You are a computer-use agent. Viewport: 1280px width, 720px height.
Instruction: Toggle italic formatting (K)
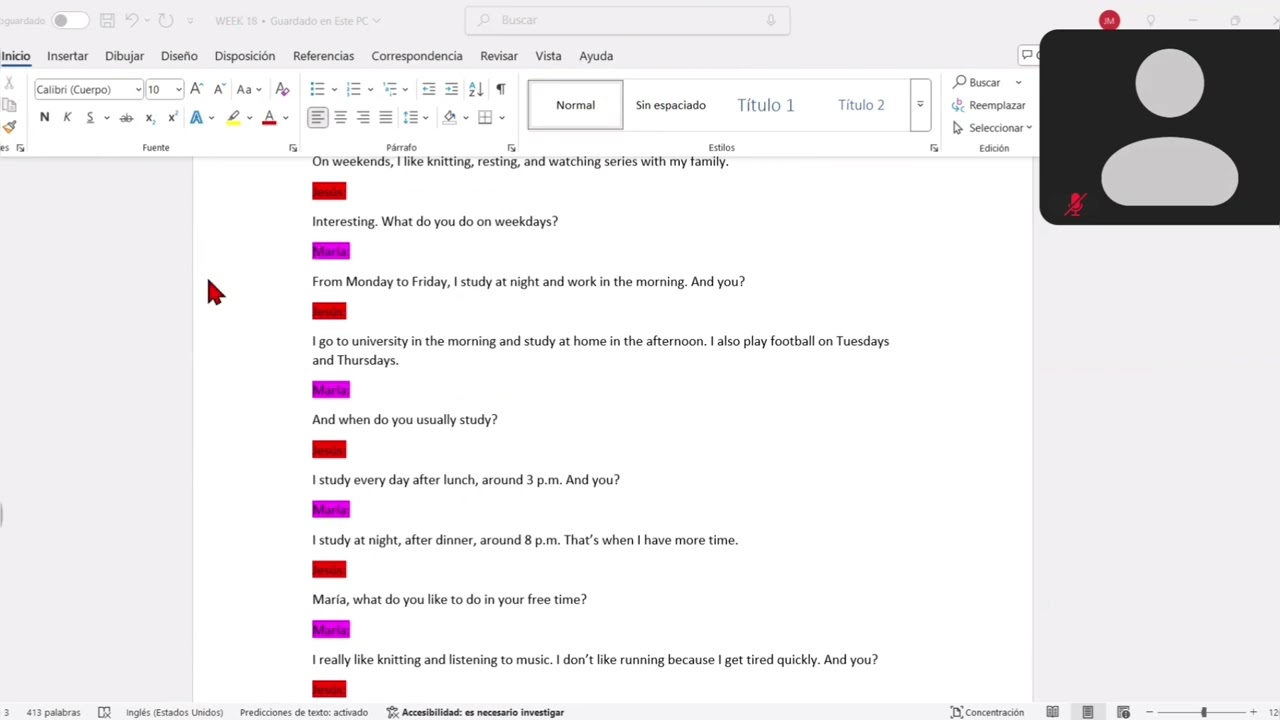[x=67, y=117]
